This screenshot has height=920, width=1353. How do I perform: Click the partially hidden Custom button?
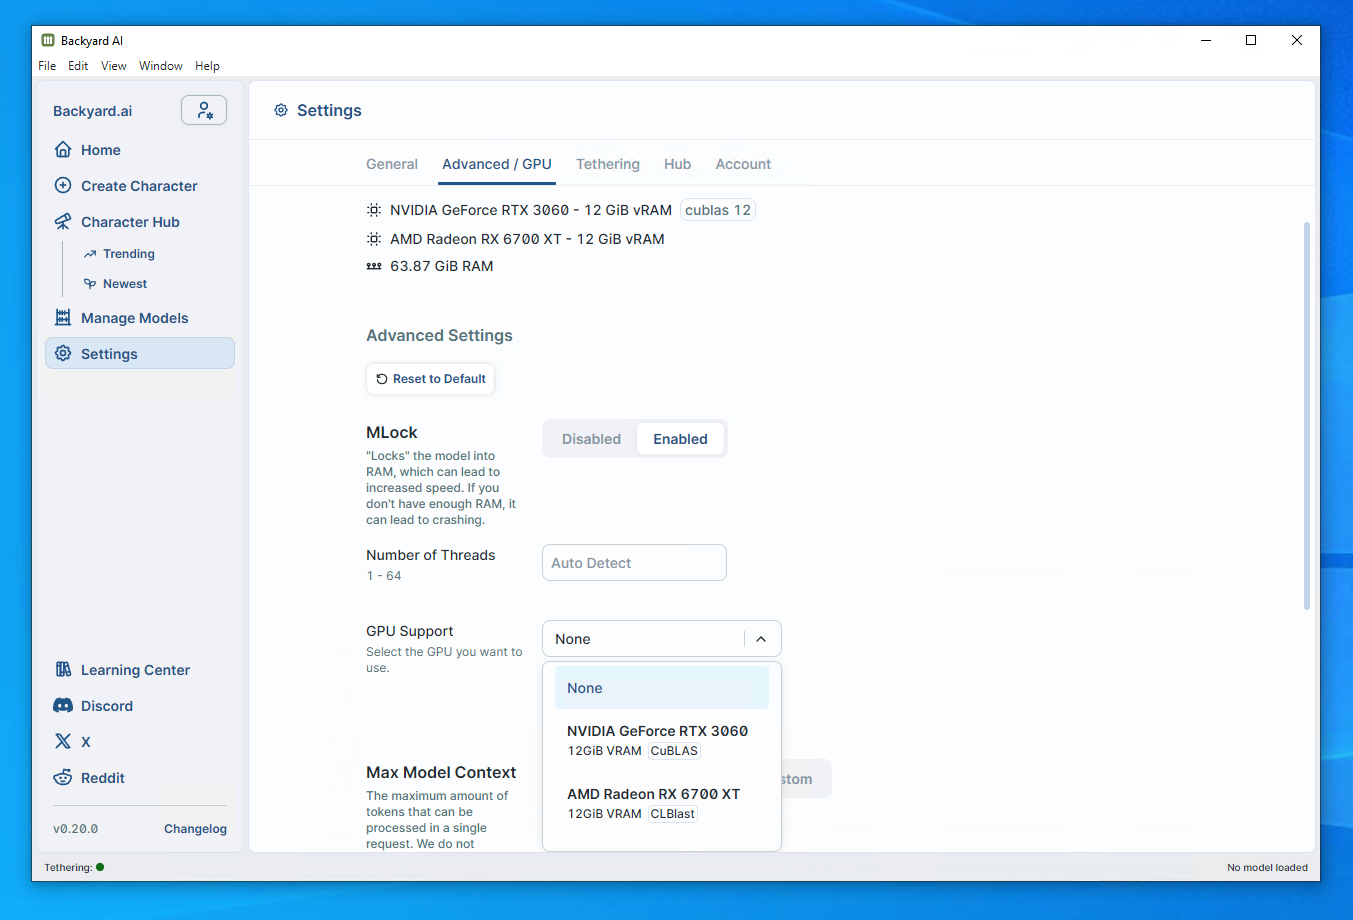pyautogui.click(x=806, y=779)
